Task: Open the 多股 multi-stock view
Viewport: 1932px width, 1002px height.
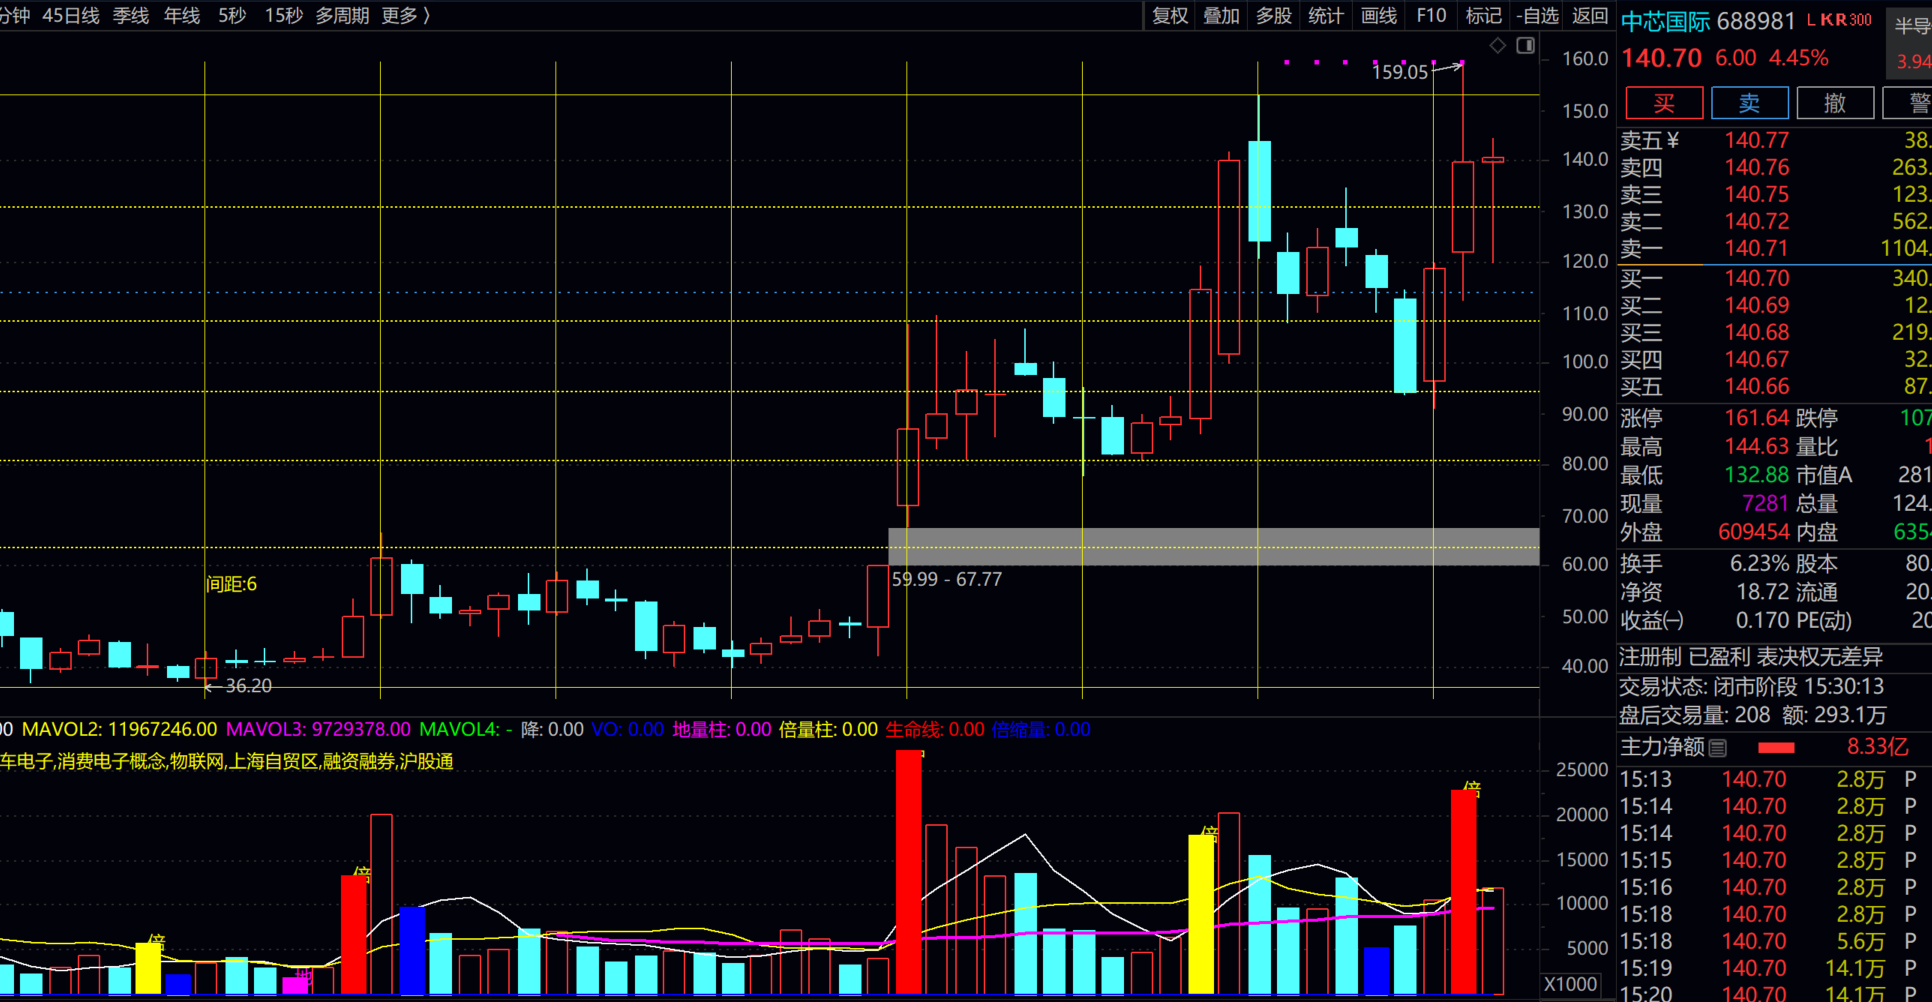Action: pos(1273,15)
